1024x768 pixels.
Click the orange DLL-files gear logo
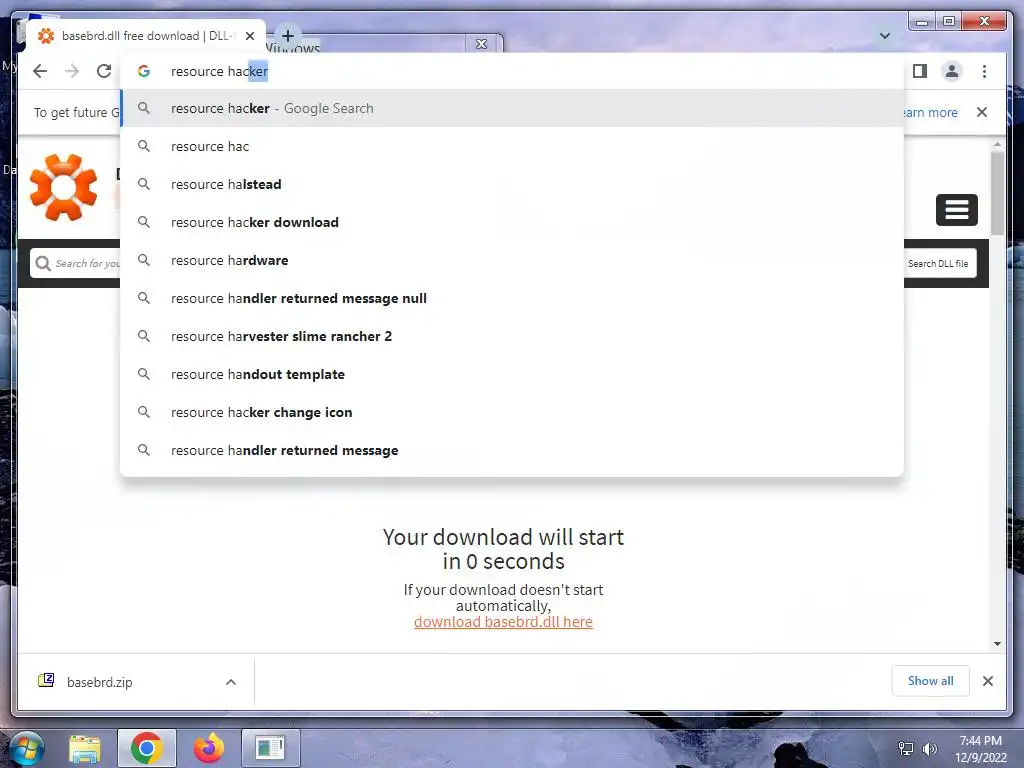(x=63, y=187)
